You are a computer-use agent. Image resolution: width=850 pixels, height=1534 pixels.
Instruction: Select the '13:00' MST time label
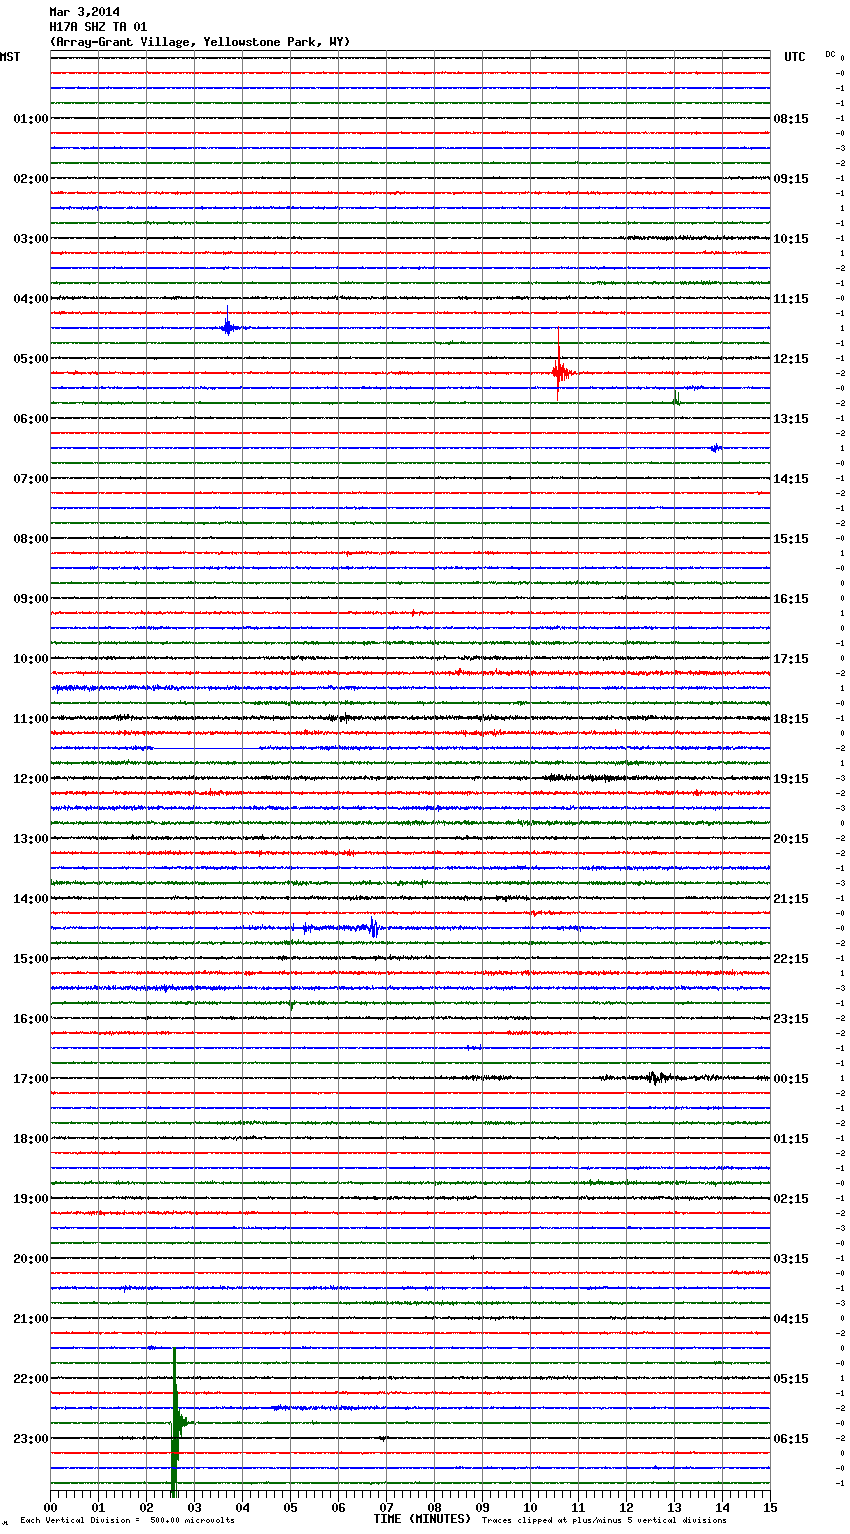(30, 839)
